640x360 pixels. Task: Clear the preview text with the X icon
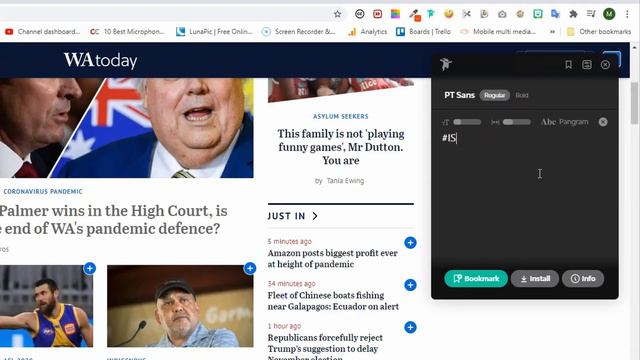click(603, 122)
